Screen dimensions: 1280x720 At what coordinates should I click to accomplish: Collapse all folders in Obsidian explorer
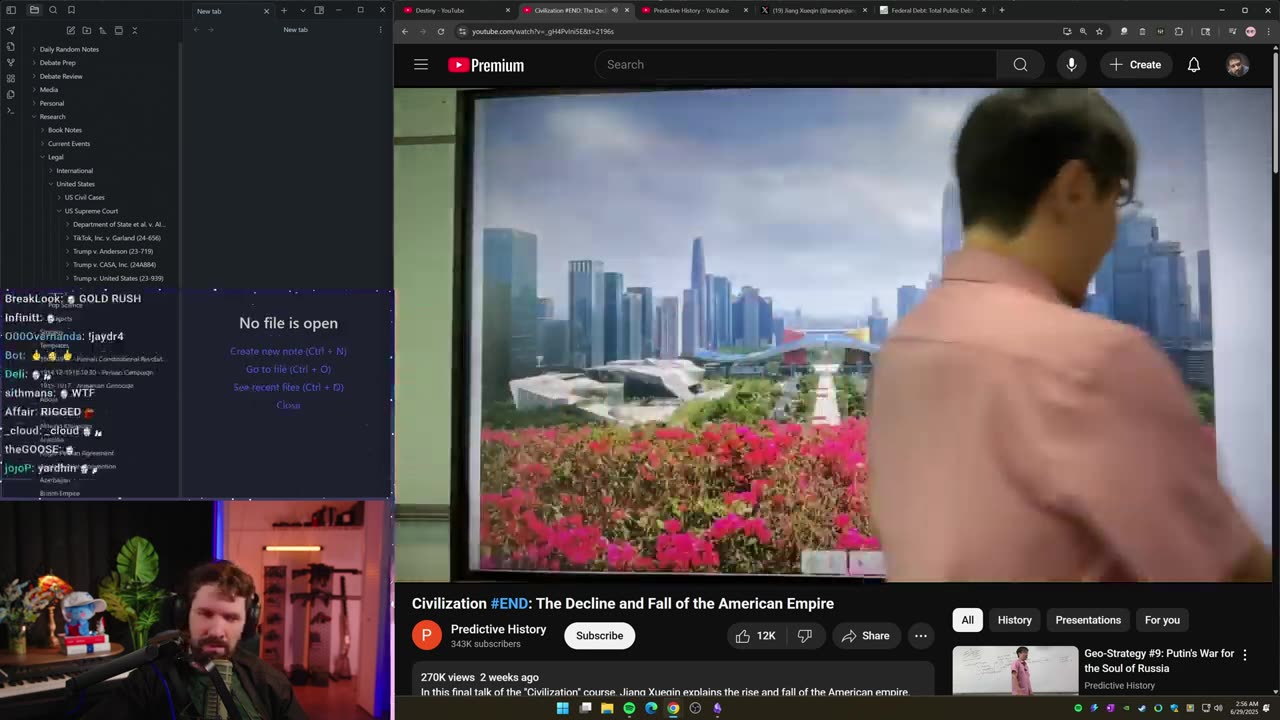point(134,30)
